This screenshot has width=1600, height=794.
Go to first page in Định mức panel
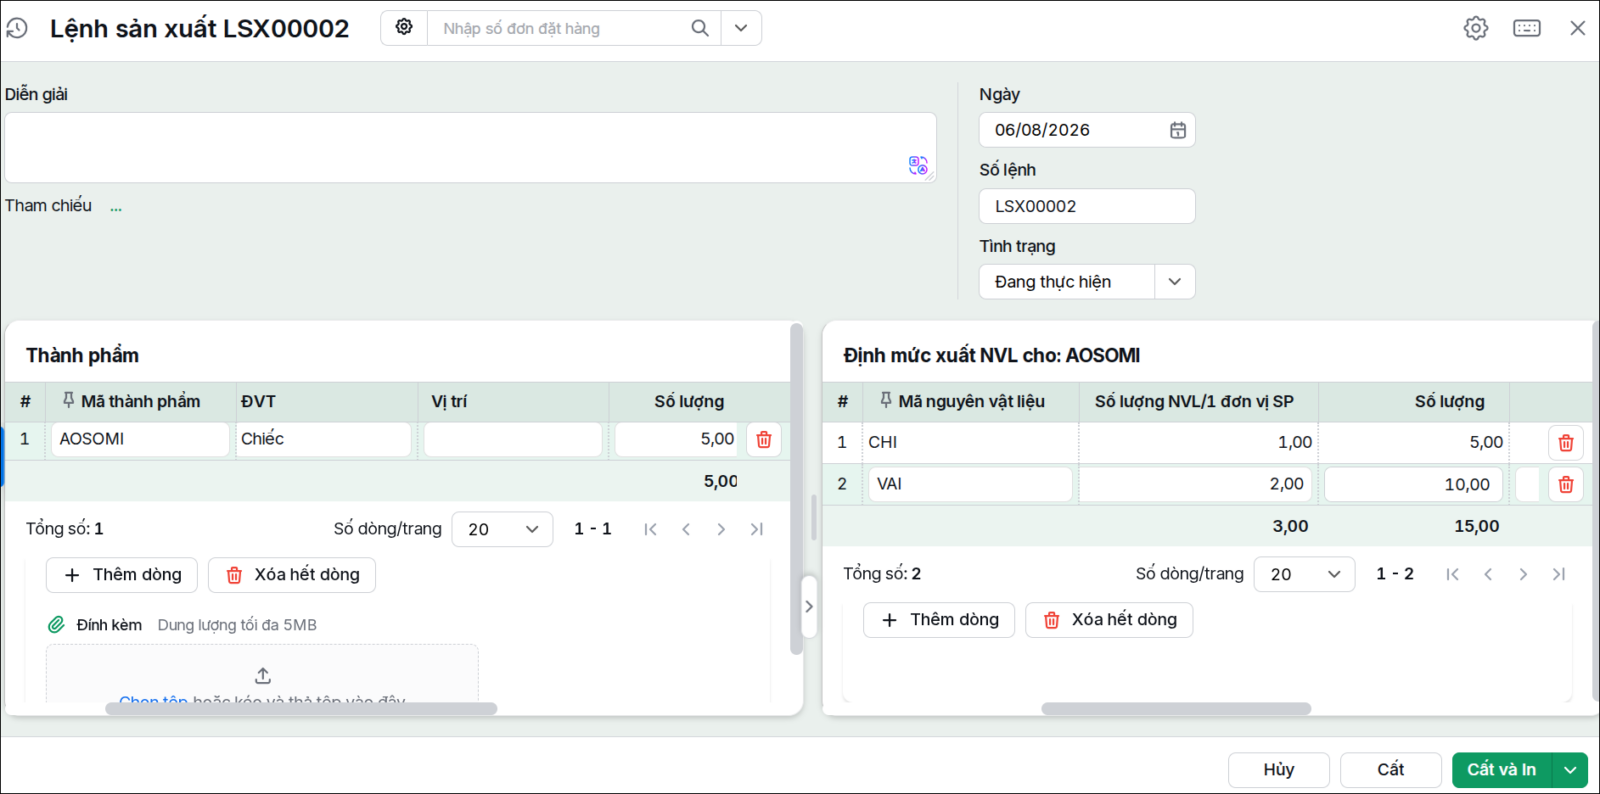click(x=1453, y=574)
